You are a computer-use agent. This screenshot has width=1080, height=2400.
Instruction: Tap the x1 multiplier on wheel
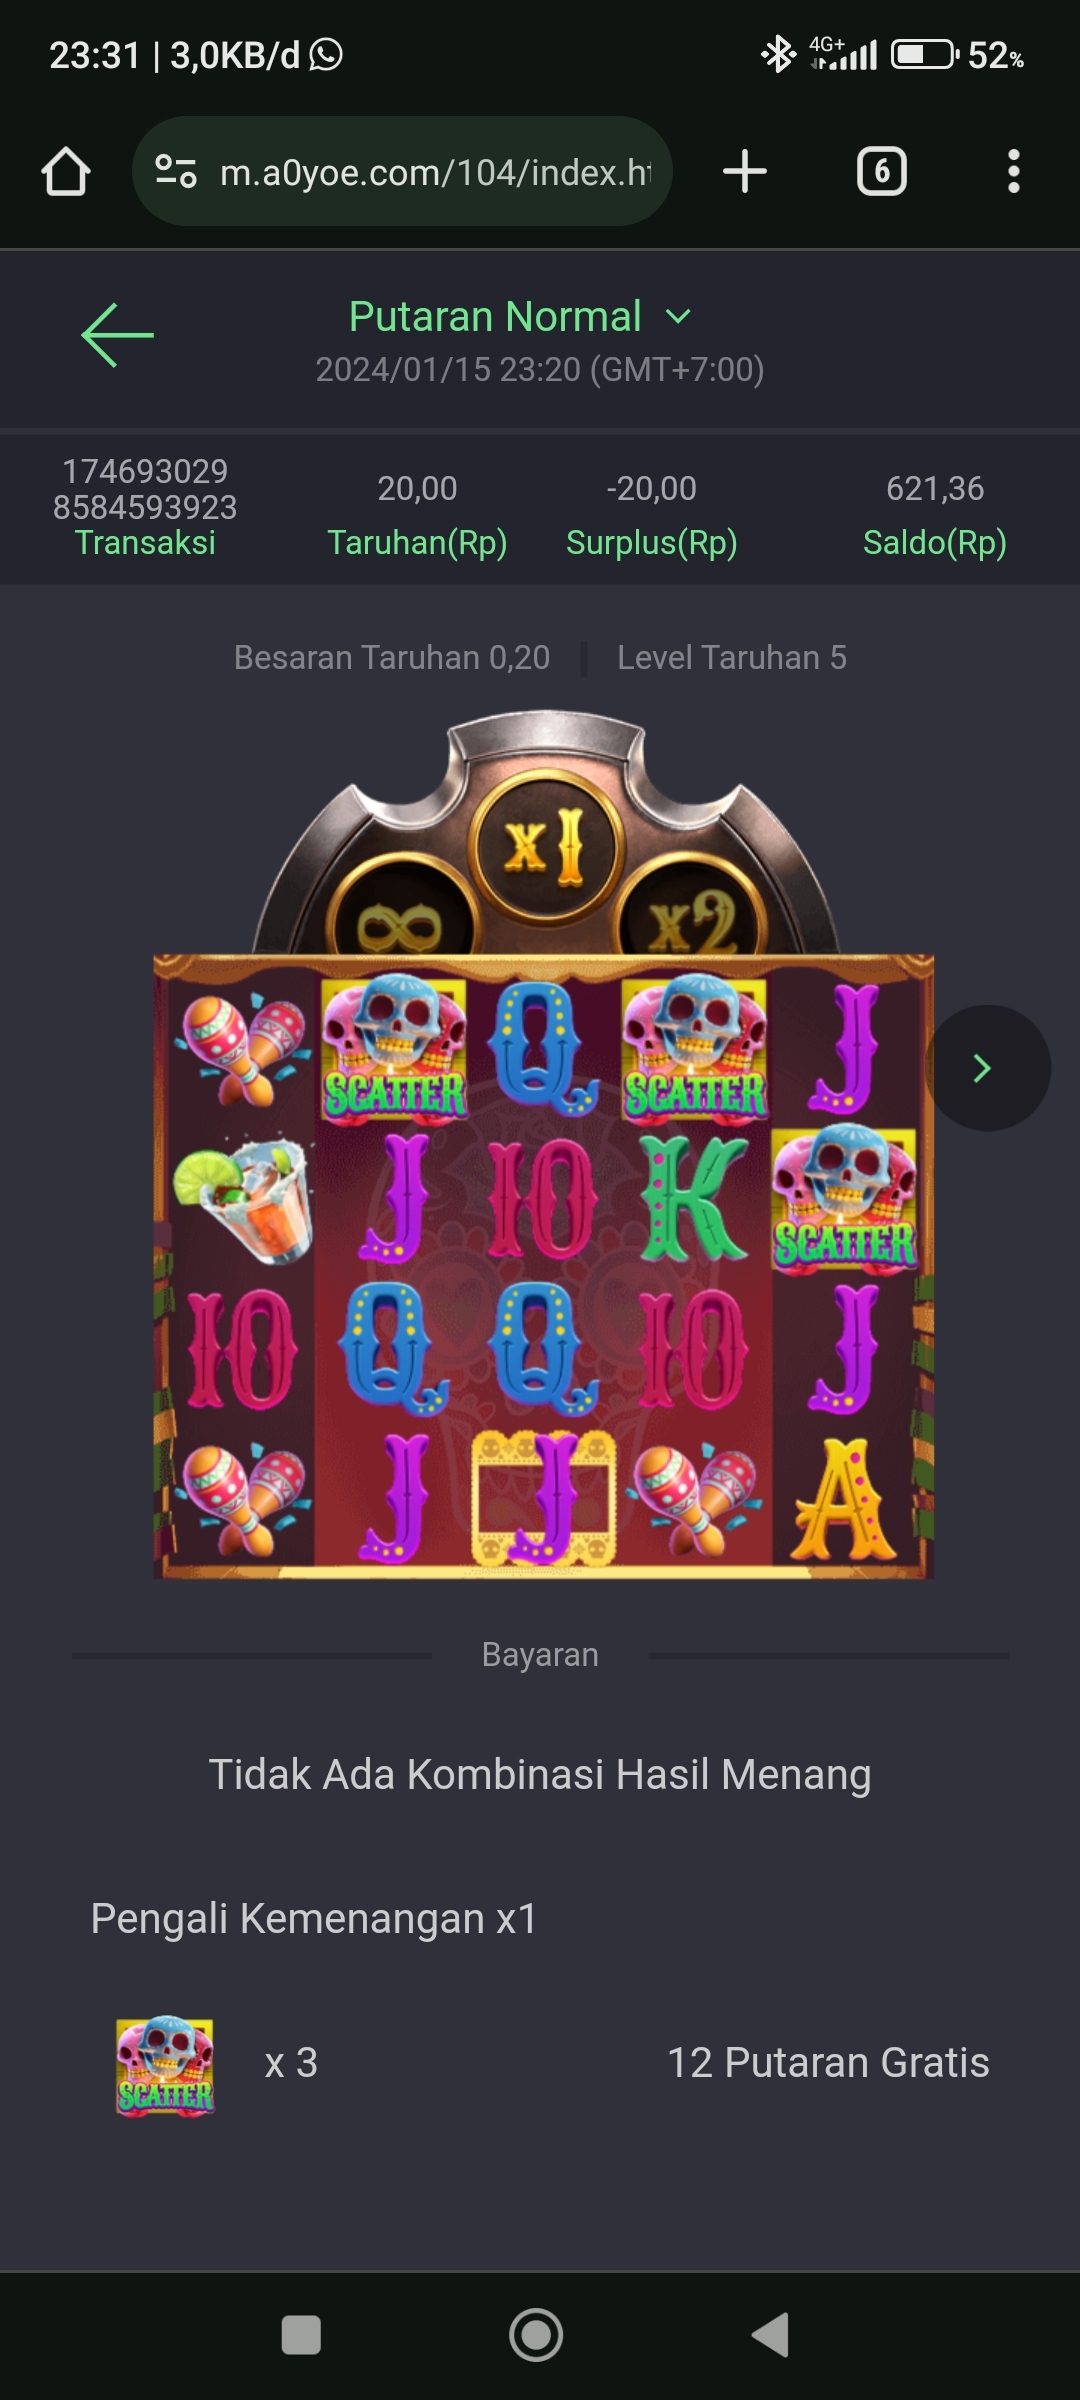pos(543,848)
